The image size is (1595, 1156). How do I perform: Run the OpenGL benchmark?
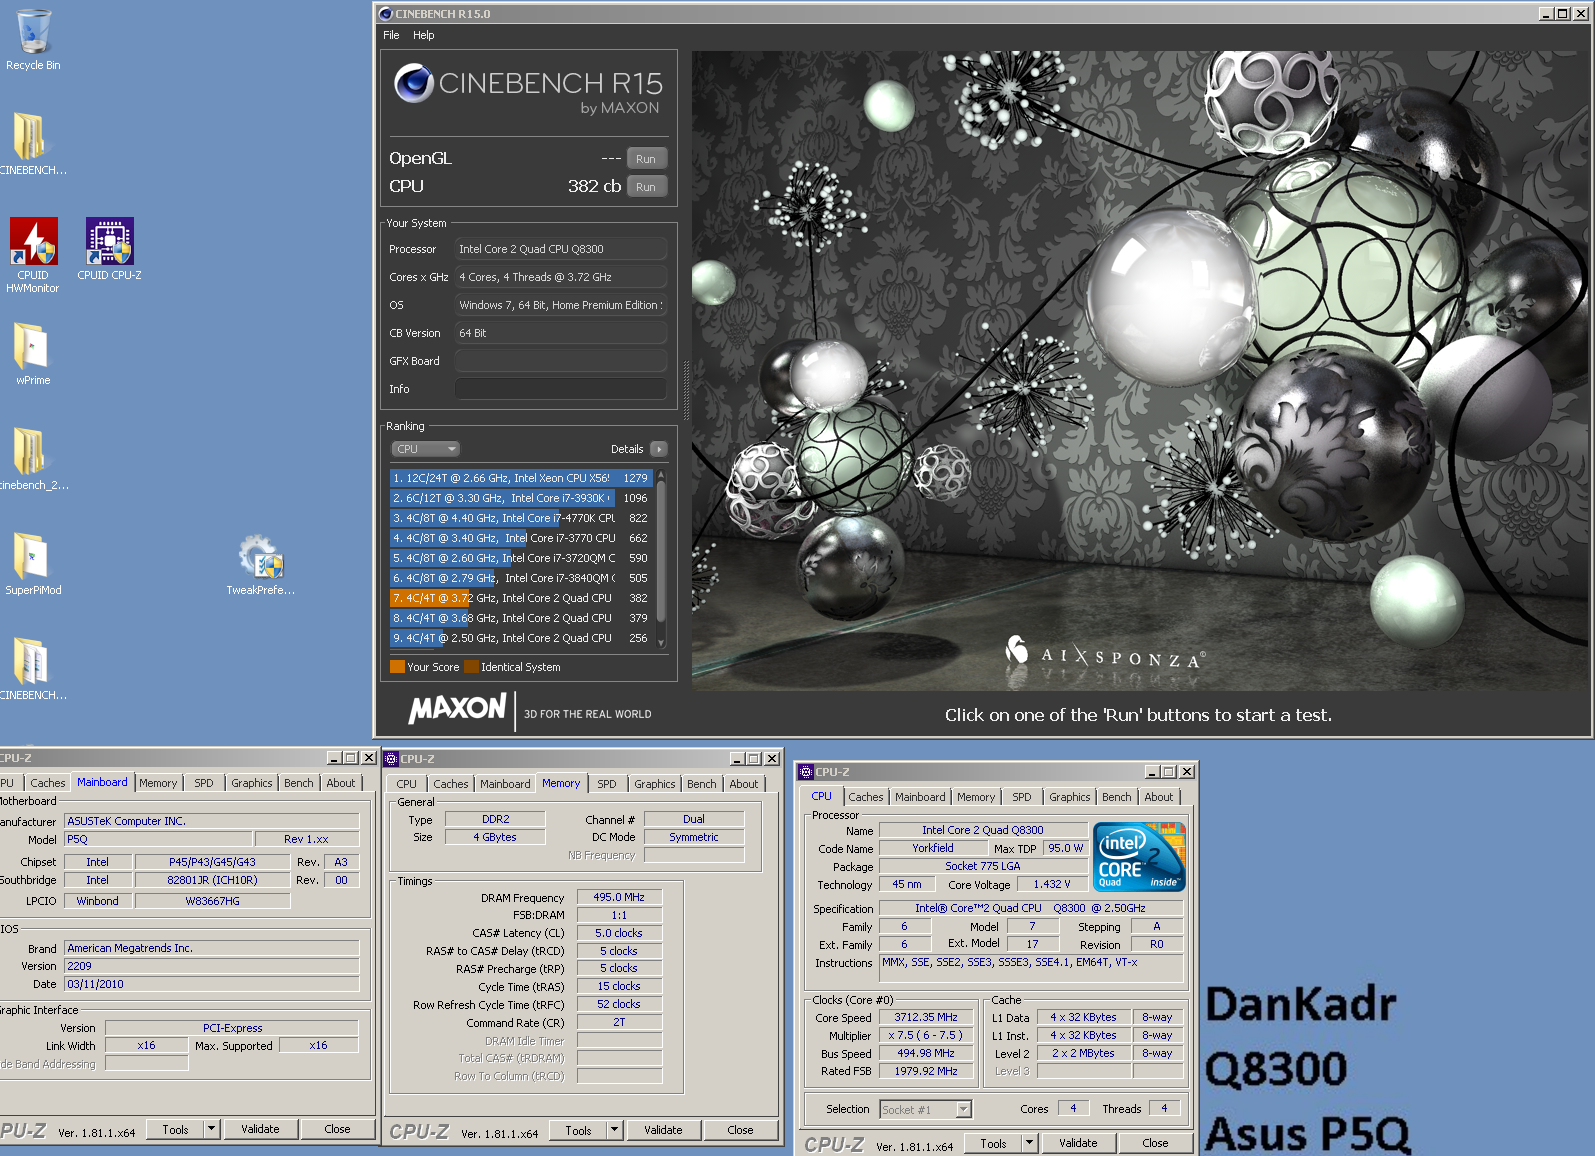coord(646,159)
